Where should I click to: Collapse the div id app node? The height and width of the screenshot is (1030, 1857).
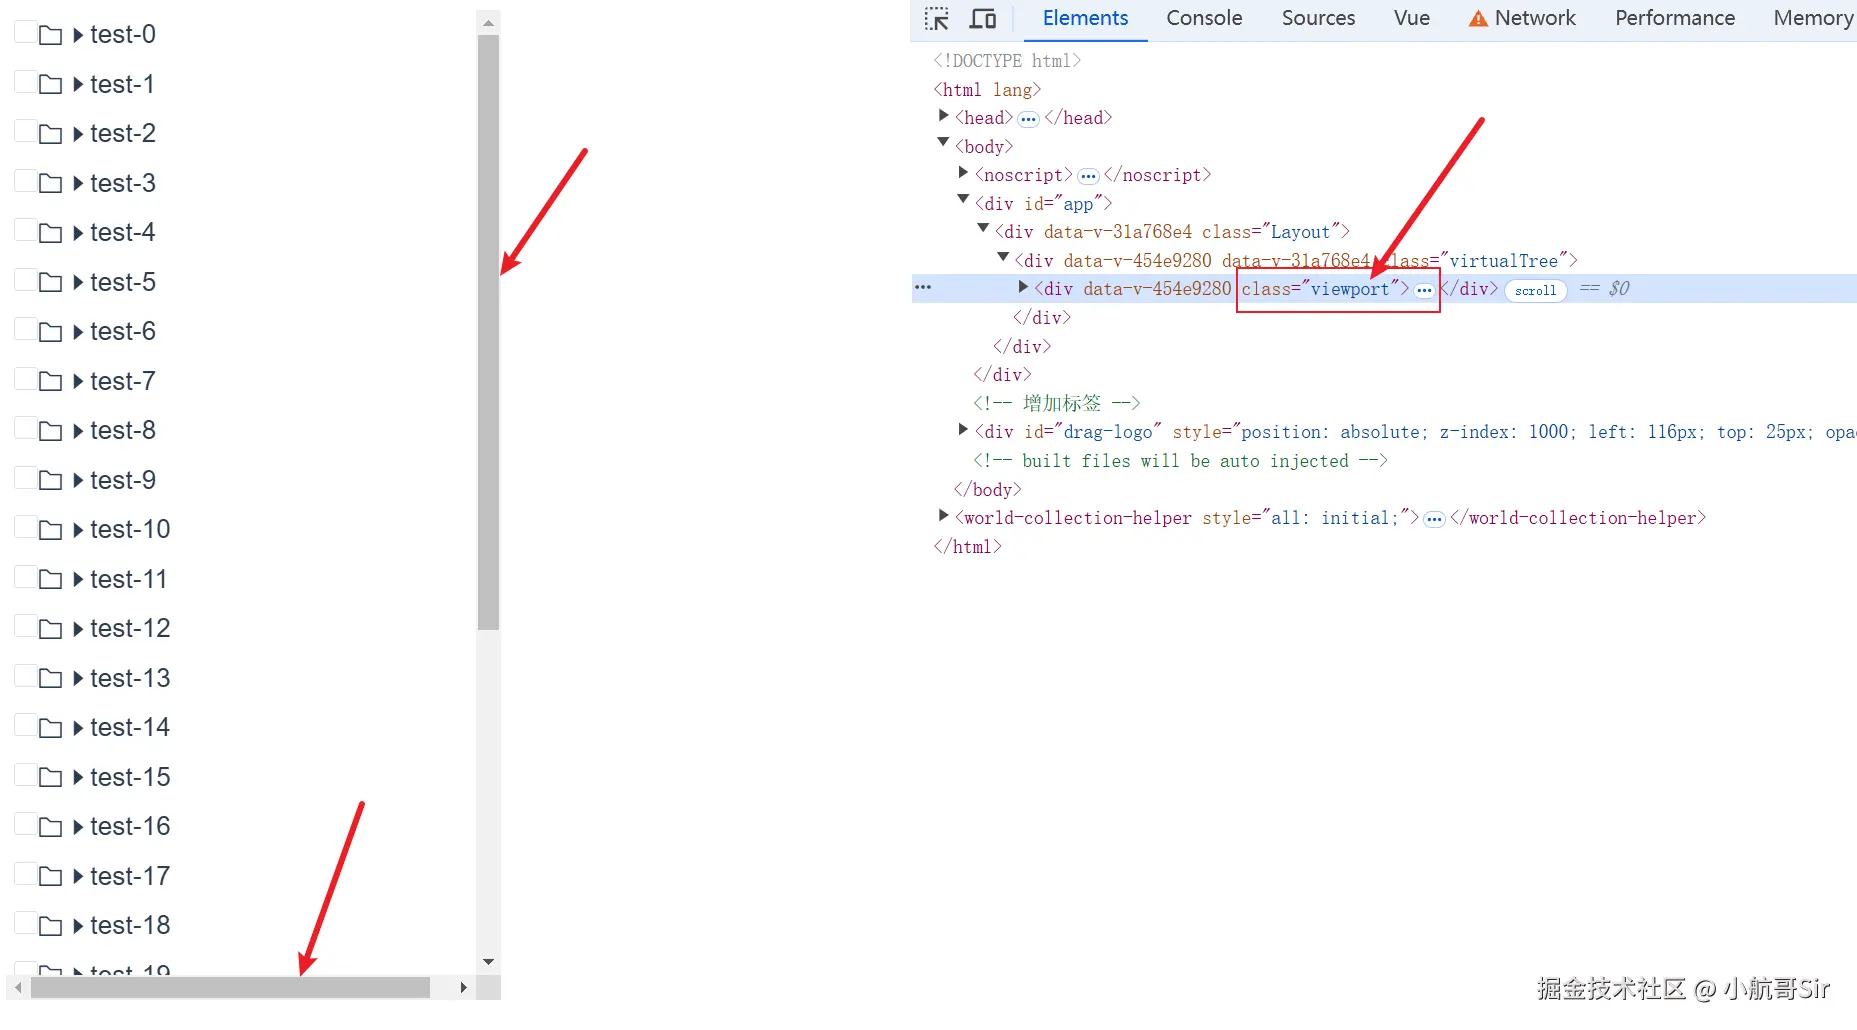pos(963,200)
